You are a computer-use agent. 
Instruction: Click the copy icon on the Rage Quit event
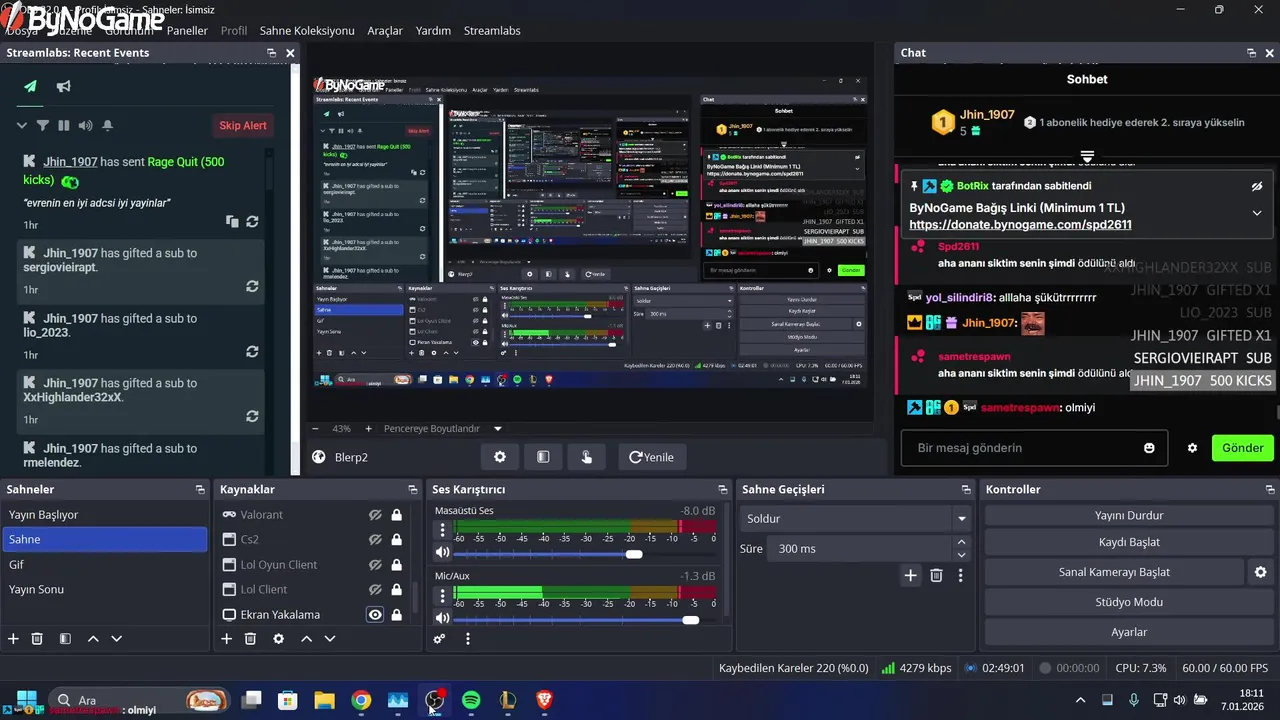pyautogui.click(x=232, y=221)
